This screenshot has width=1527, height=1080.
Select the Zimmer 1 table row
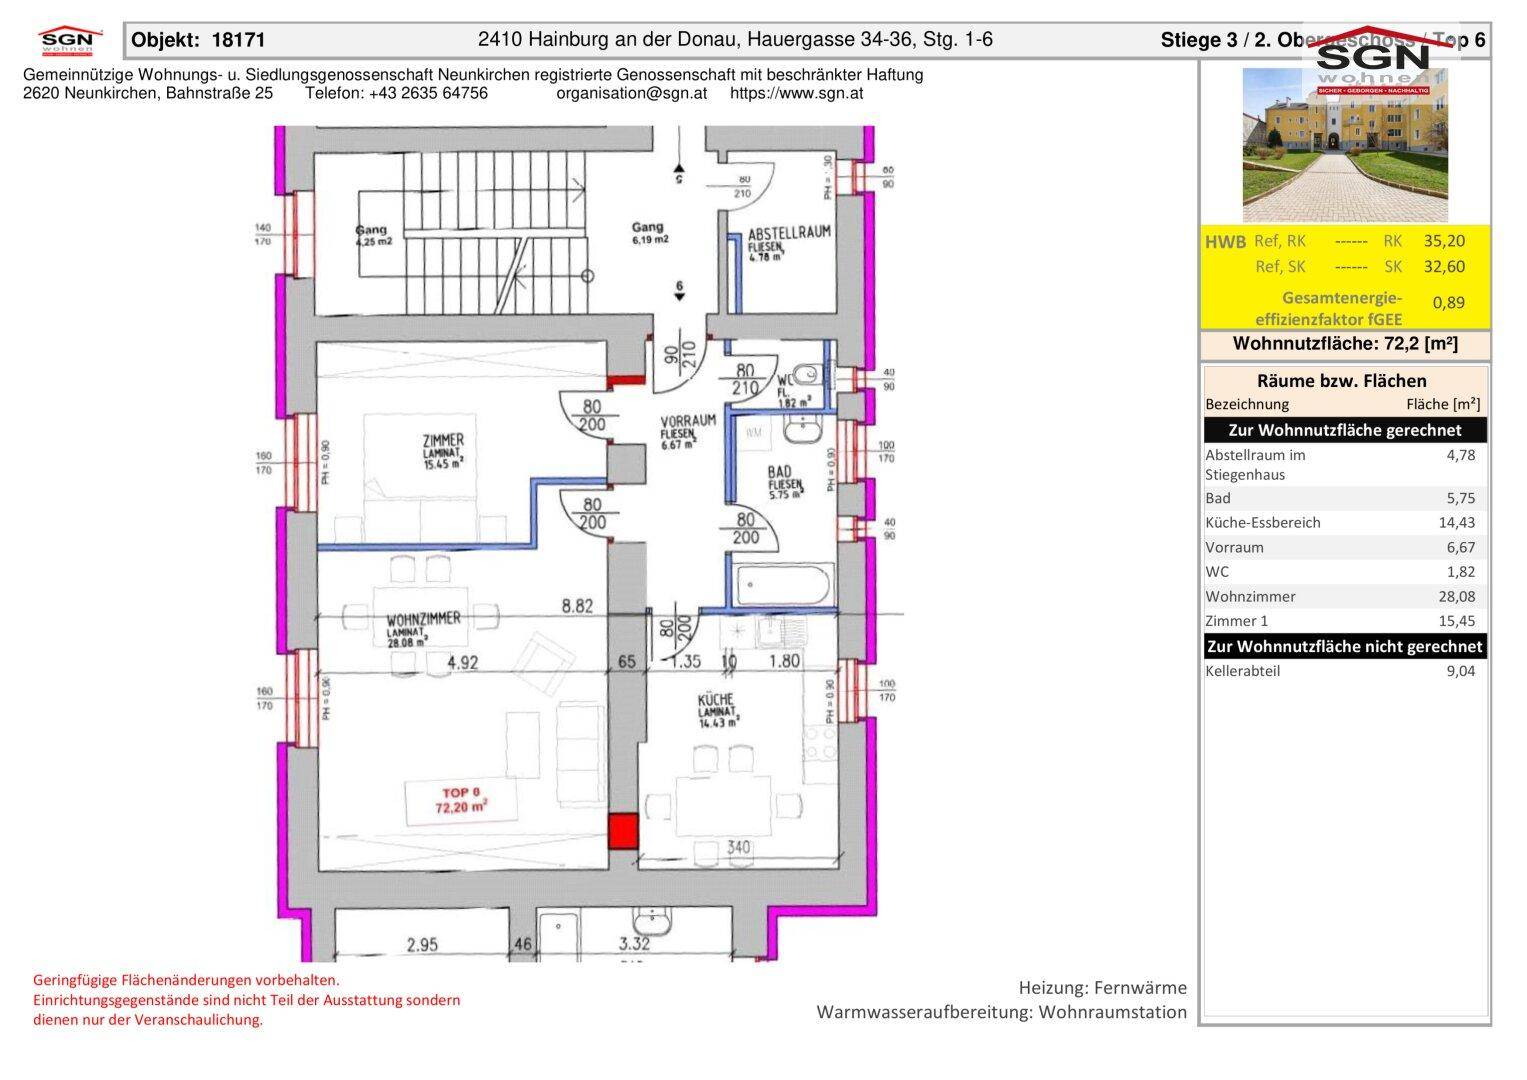coord(1345,621)
